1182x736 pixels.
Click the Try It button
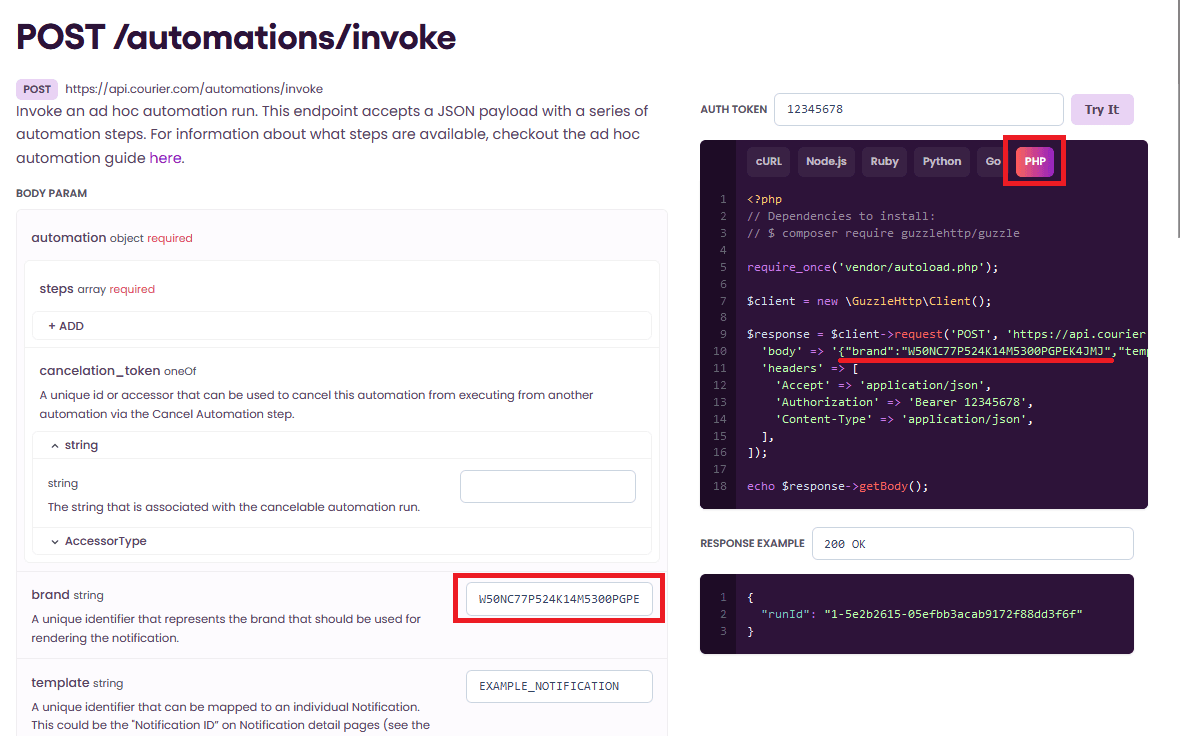pos(1101,109)
